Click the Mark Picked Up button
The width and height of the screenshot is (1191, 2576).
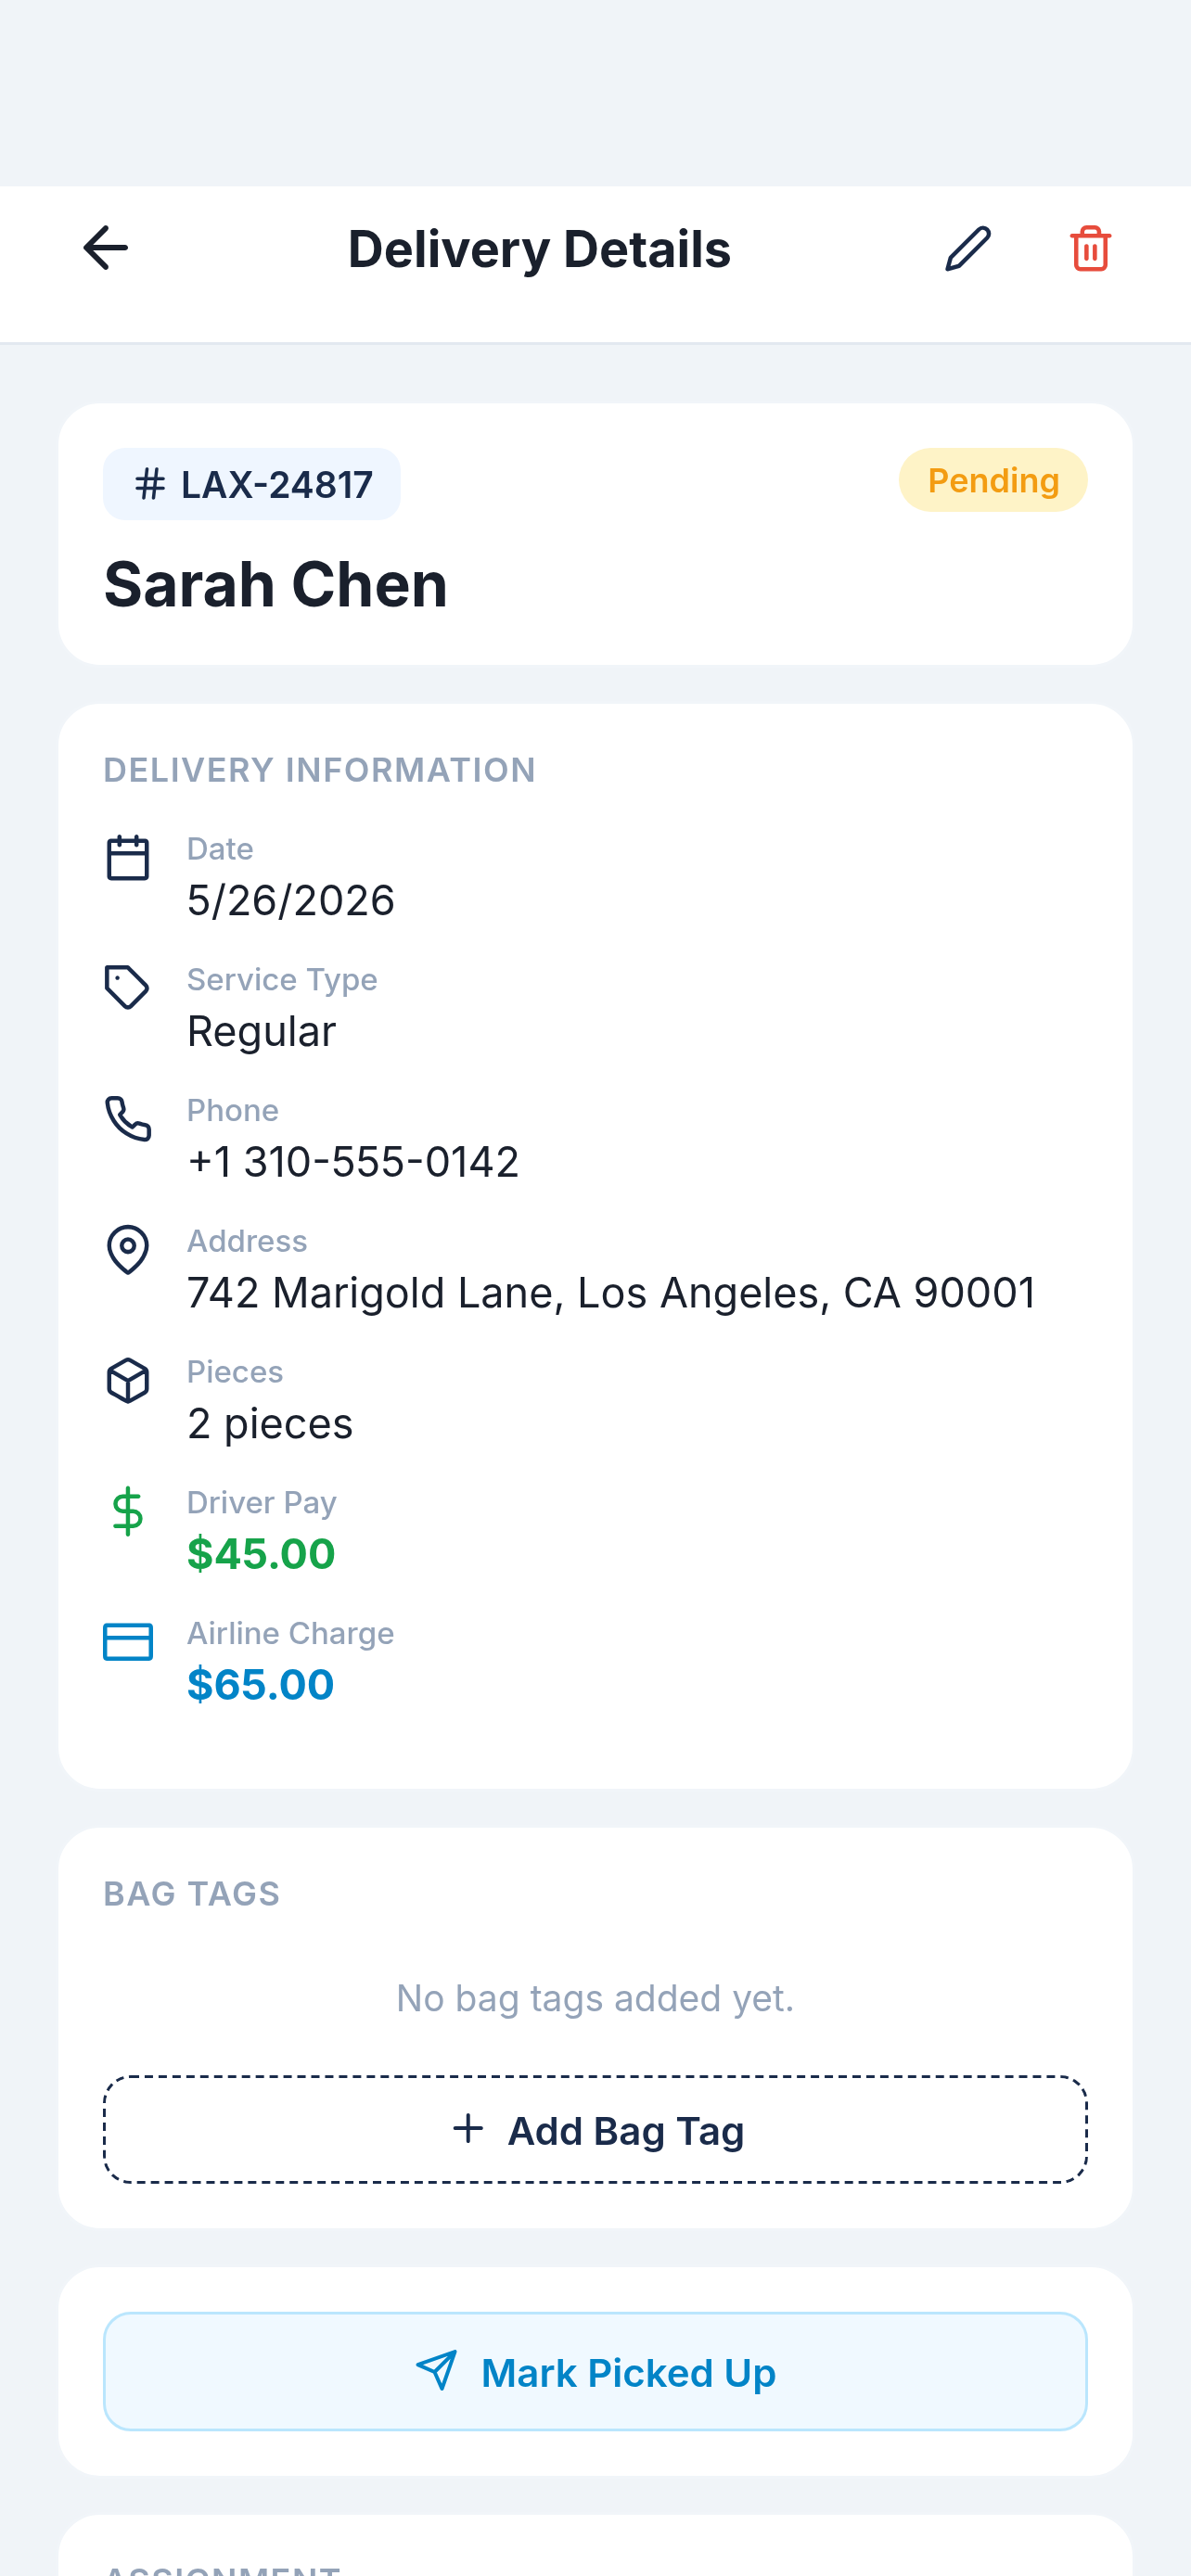click(x=595, y=2371)
